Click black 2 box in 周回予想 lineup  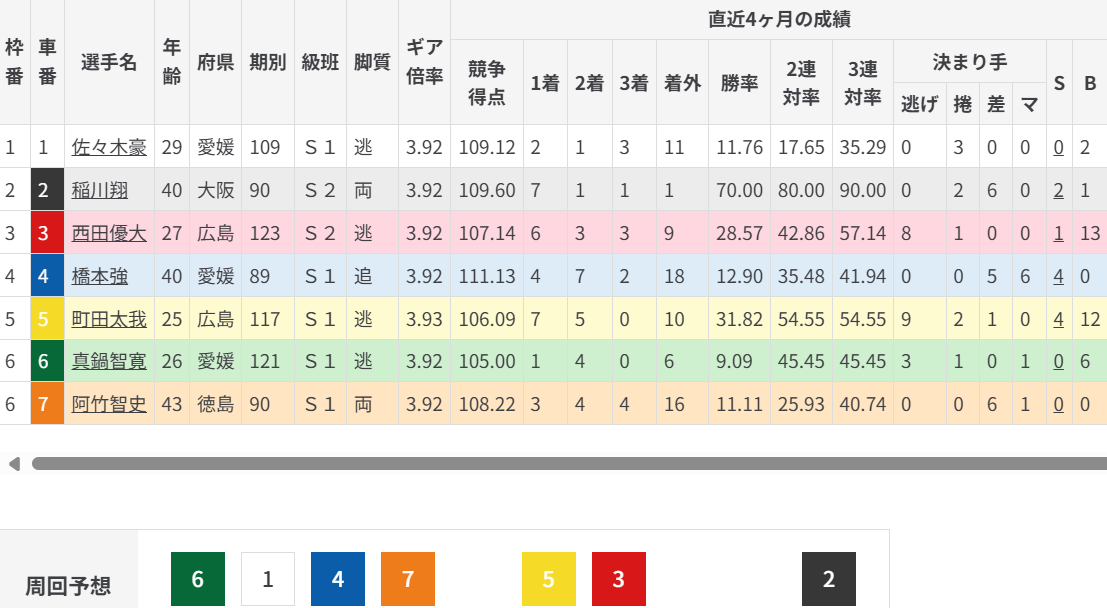click(x=828, y=579)
